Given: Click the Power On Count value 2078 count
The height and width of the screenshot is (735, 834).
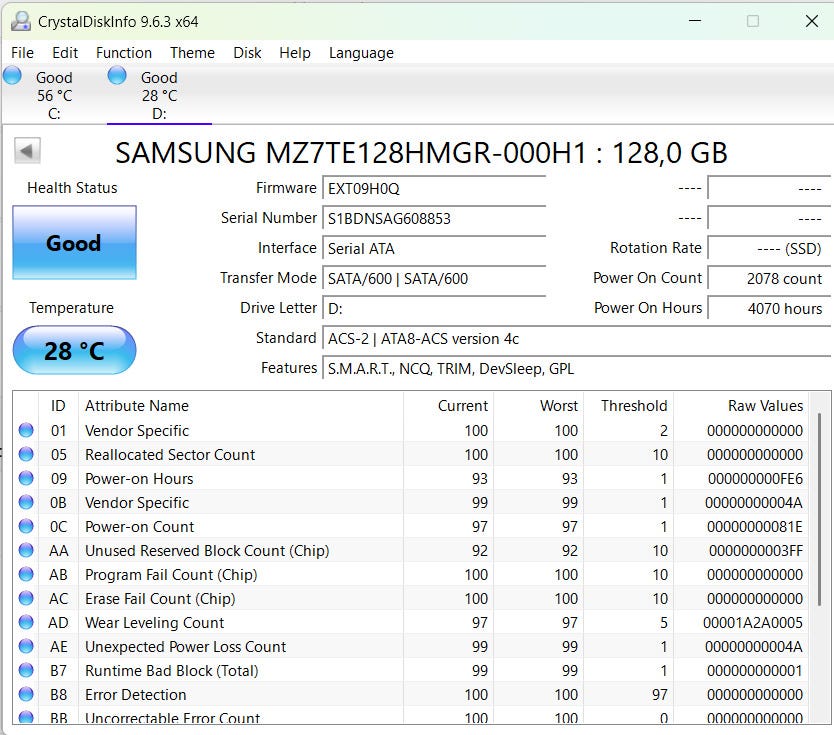Looking at the screenshot, I should point(769,279).
